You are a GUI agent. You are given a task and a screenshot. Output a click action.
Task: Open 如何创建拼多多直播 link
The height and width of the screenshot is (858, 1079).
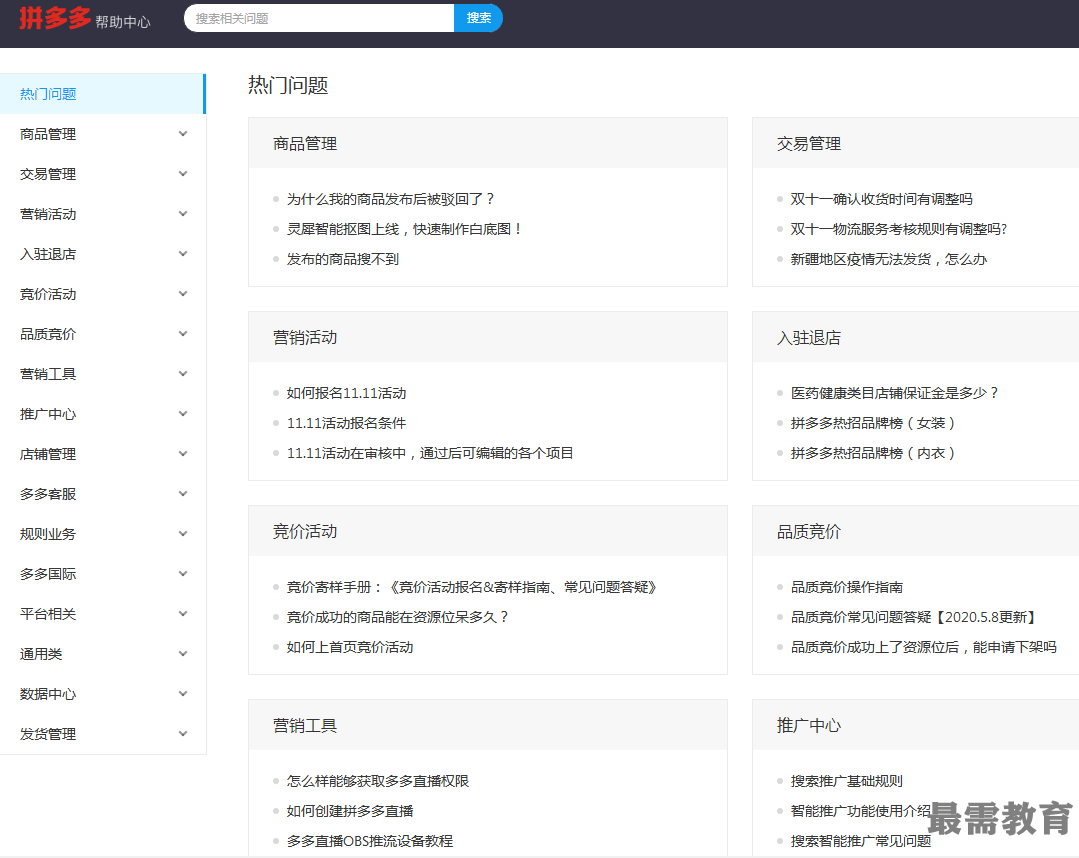(x=350, y=811)
